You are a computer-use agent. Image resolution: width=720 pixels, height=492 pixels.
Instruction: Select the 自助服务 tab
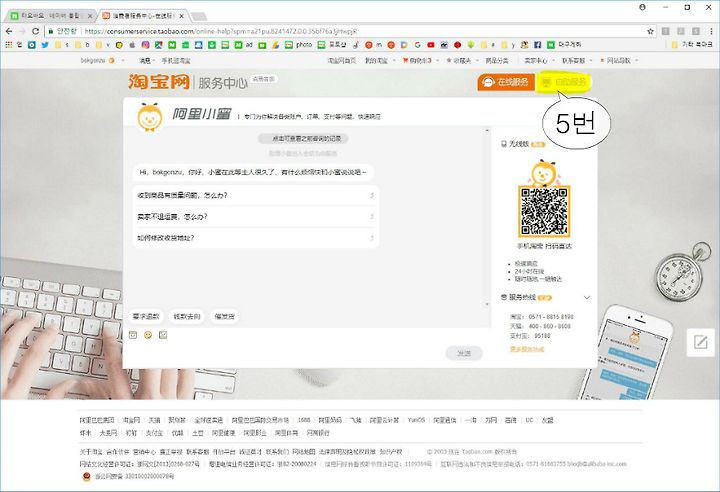click(x=564, y=82)
